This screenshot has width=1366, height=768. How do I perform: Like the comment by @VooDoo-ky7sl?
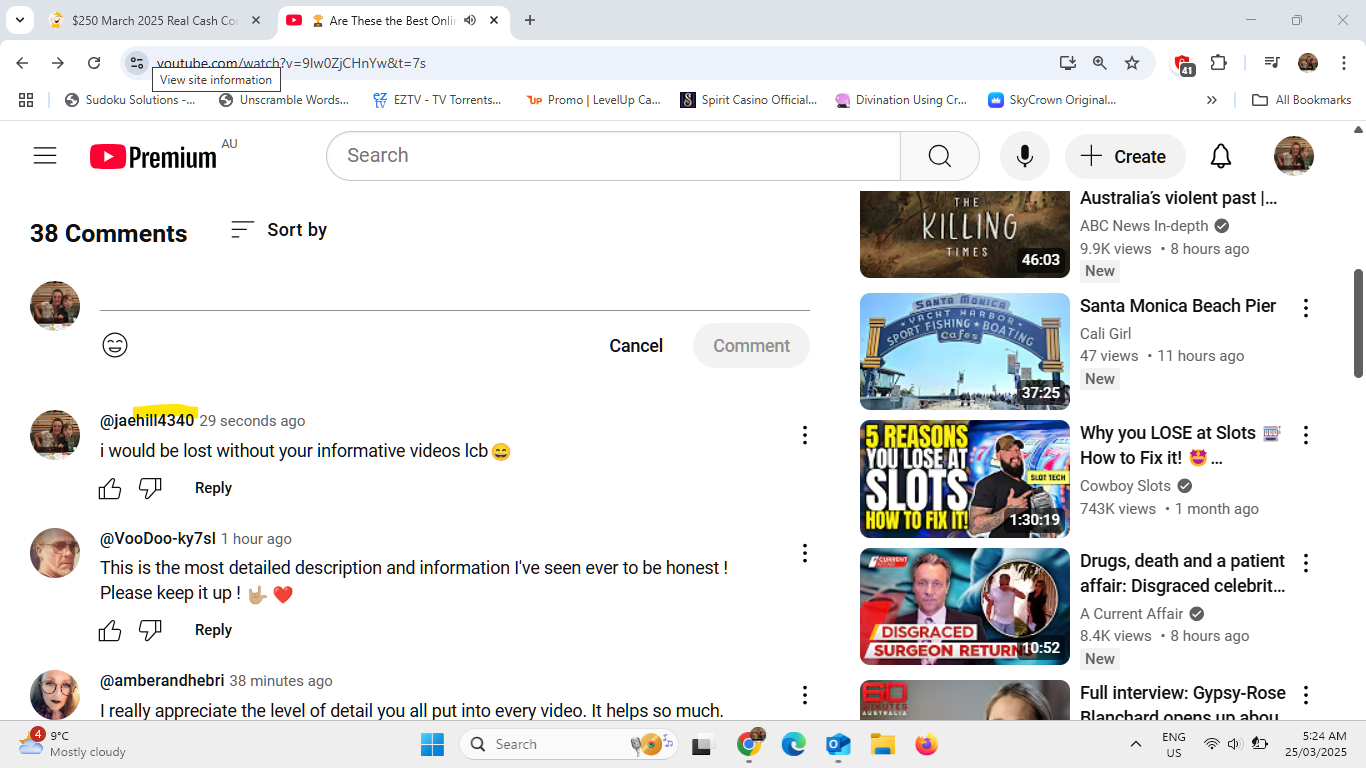[110, 630]
